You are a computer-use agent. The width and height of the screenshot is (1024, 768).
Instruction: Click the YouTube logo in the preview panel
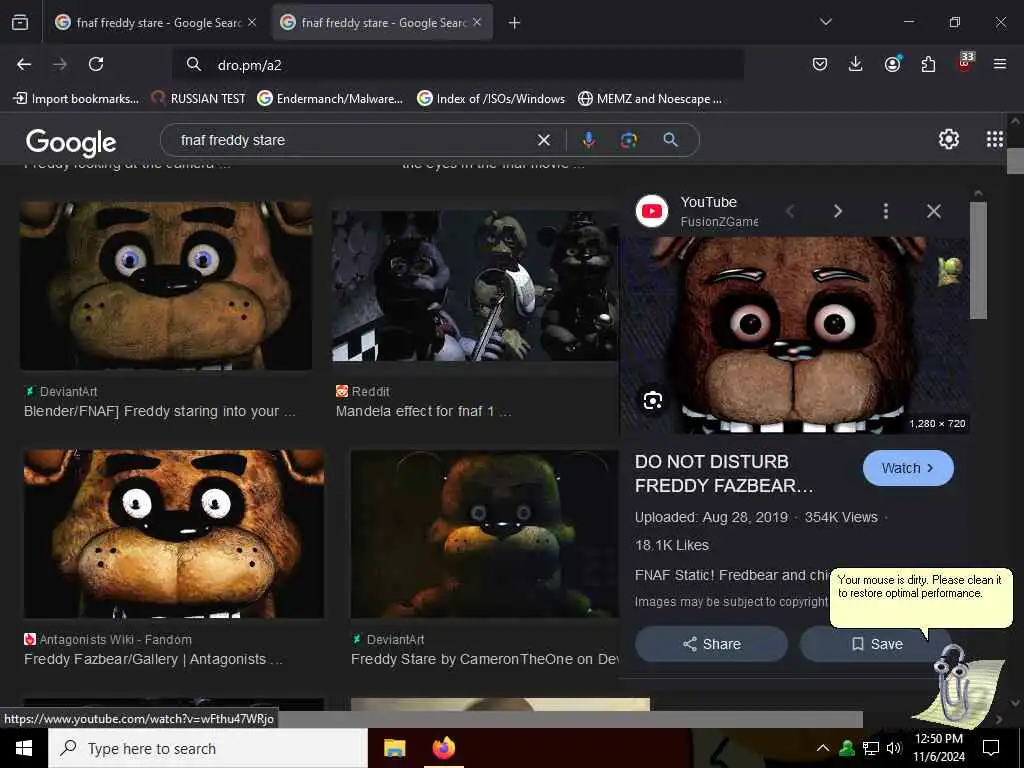pyautogui.click(x=652, y=211)
